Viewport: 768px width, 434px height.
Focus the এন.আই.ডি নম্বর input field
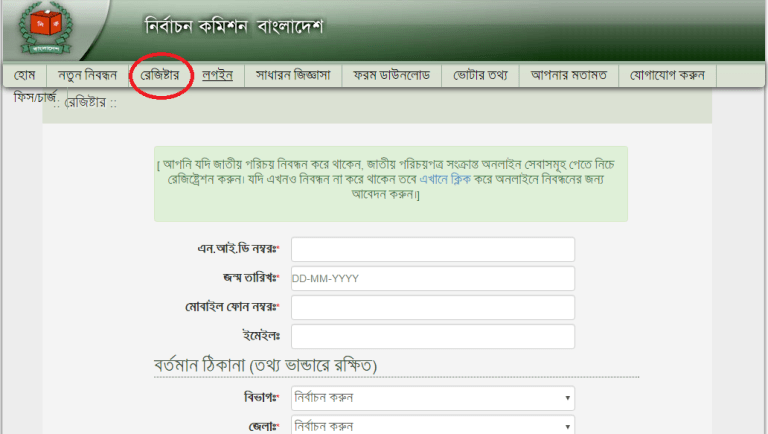coord(433,249)
